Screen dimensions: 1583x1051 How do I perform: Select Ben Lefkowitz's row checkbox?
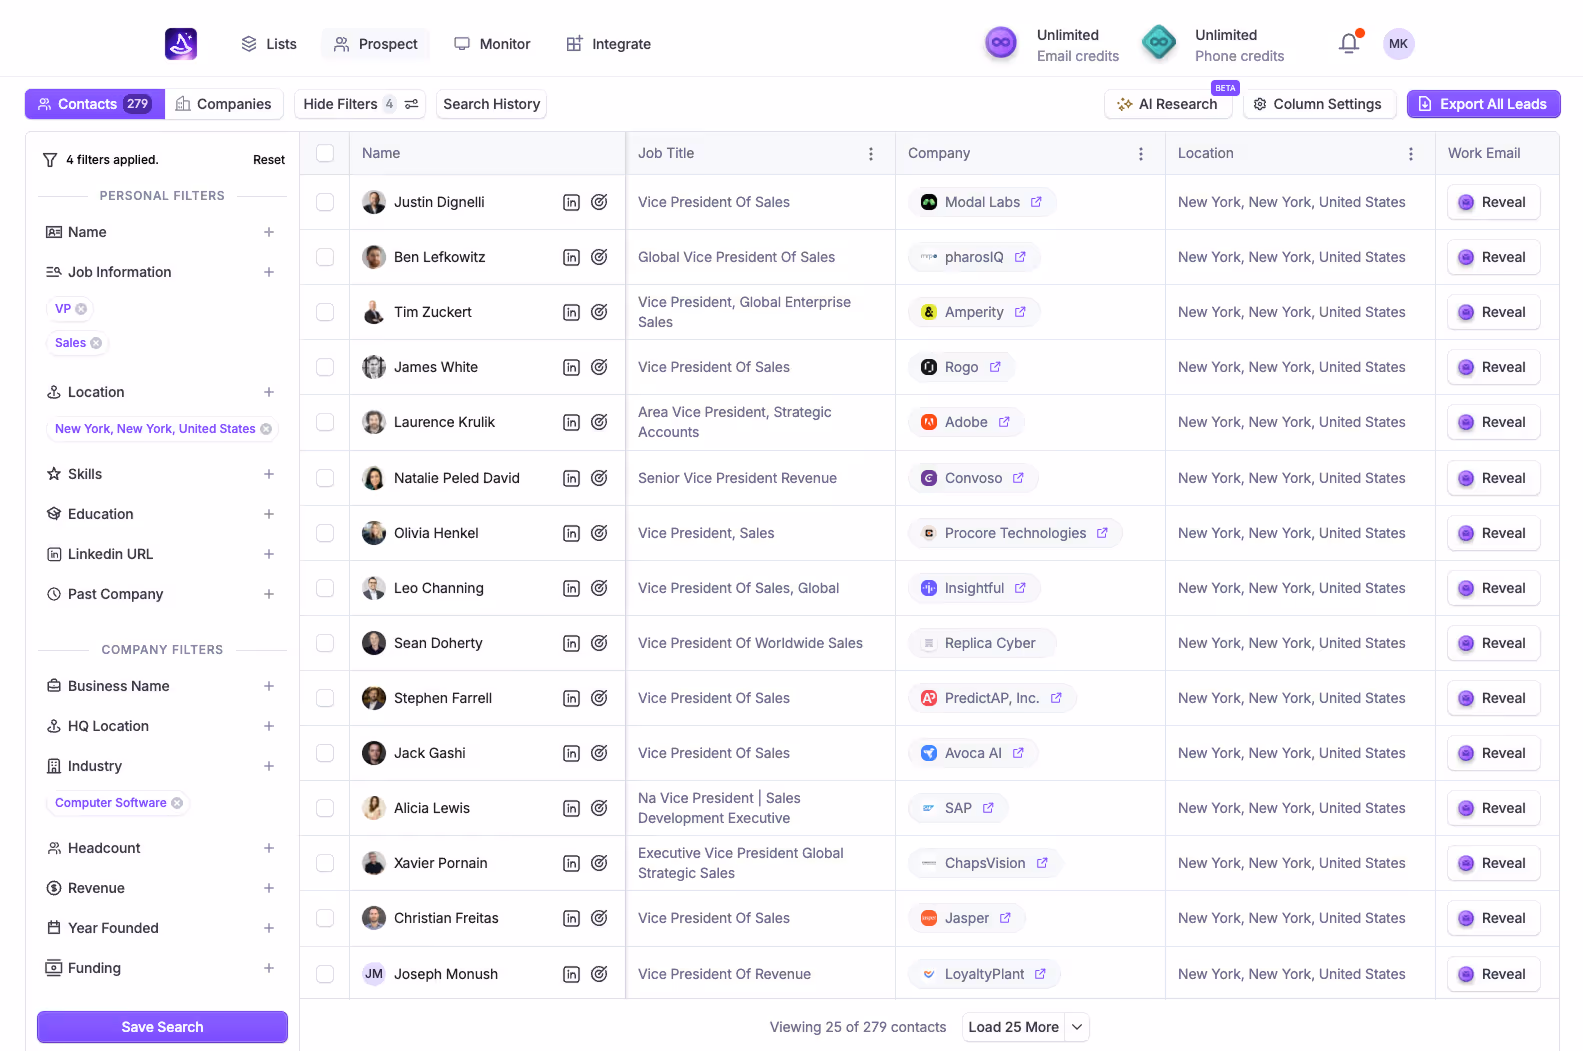(x=325, y=257)
